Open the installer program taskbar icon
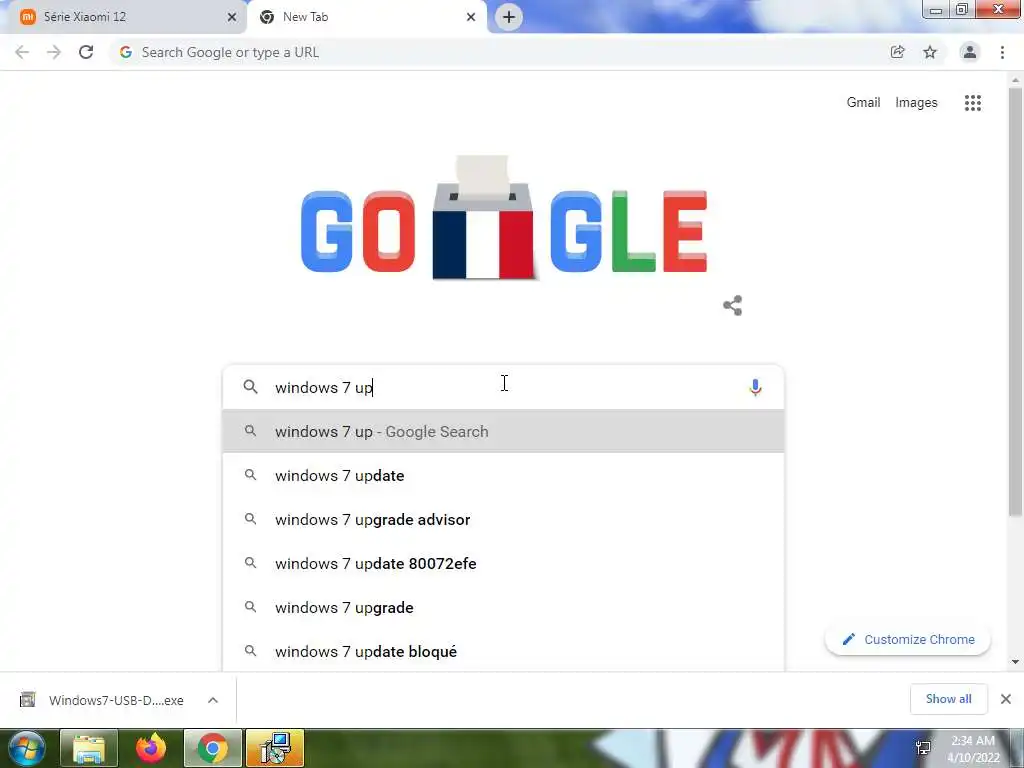The width and height of the screenshot is (1024, 768). coord(275,748)
